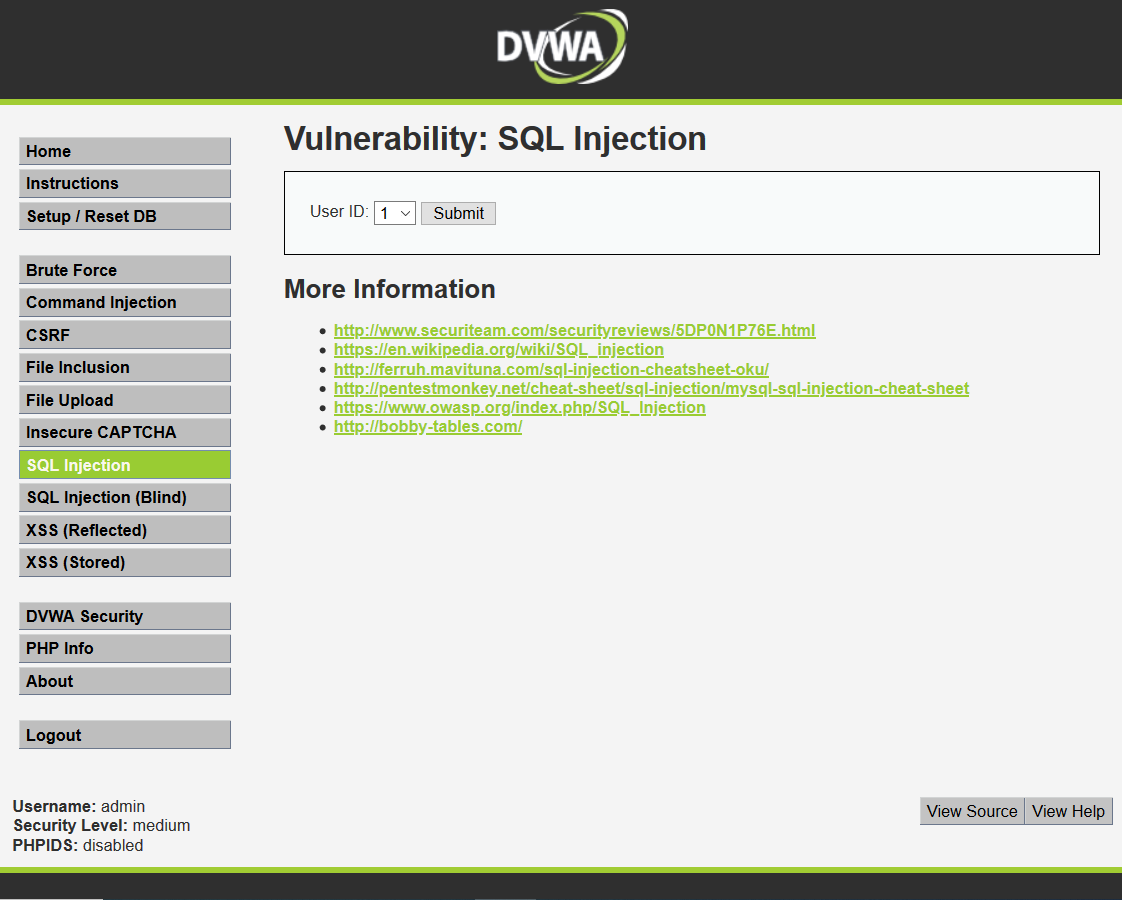Go to the Home page

[x=125, y=151]
